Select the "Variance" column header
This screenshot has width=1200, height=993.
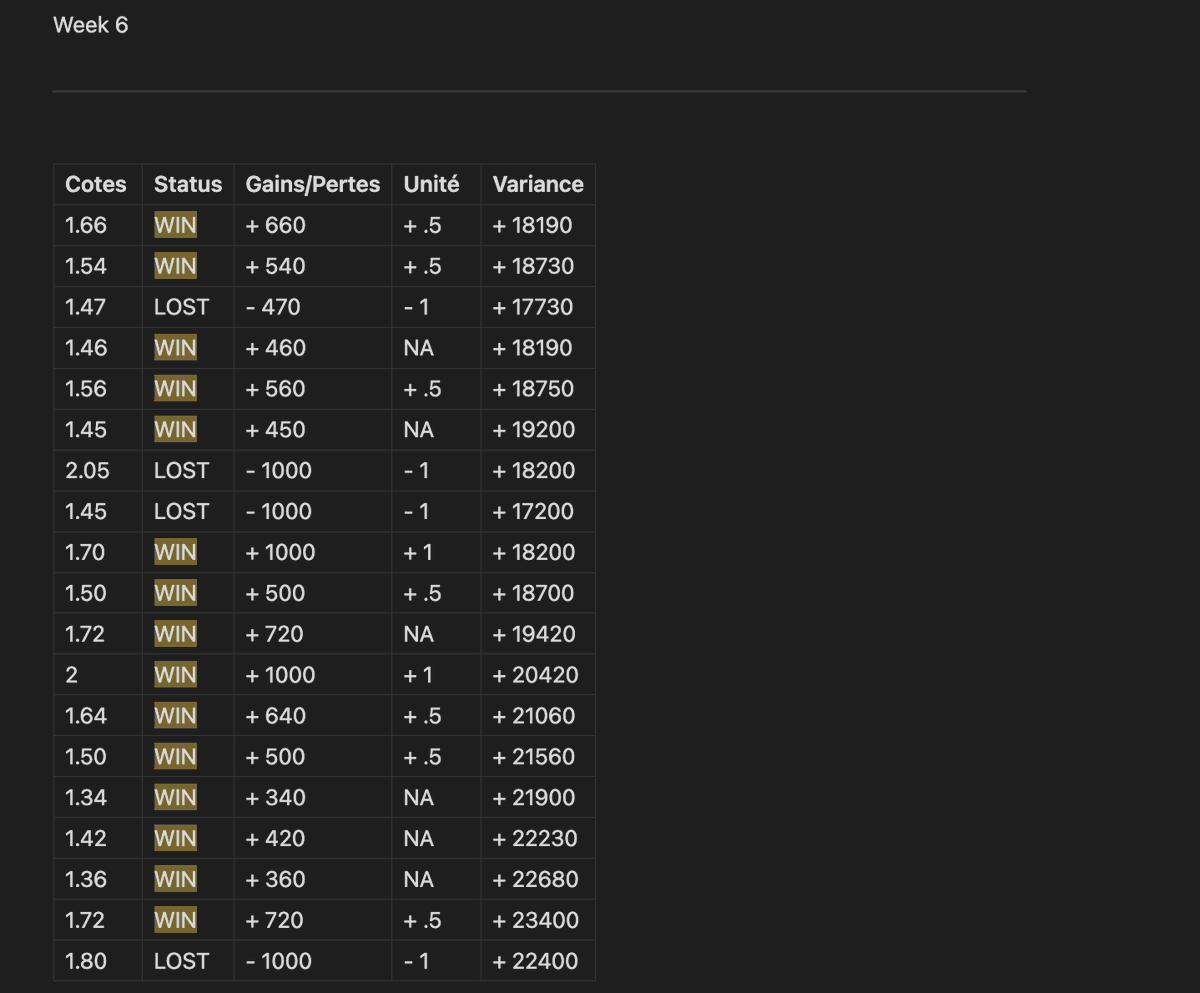tap(538, 184)
